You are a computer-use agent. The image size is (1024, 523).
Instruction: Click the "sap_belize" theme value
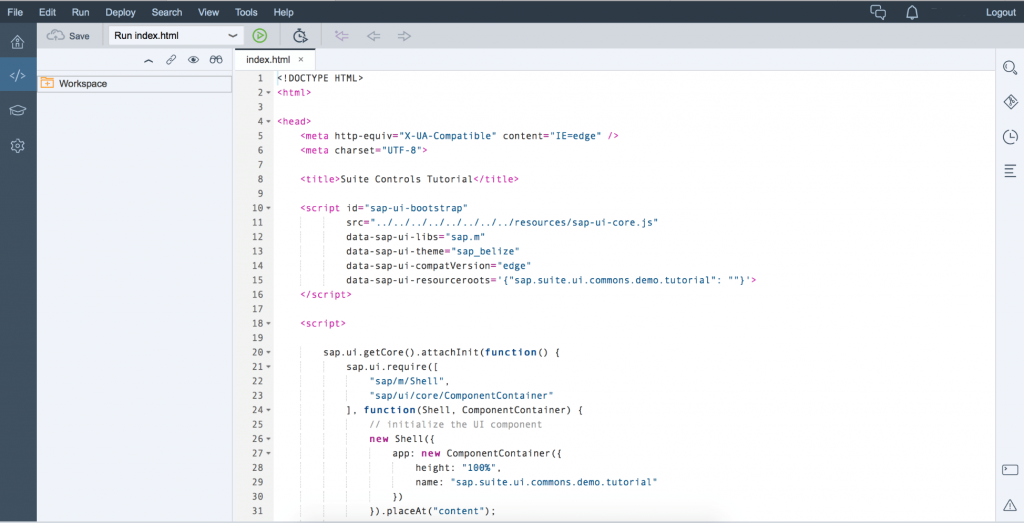(x=485, y=251)
